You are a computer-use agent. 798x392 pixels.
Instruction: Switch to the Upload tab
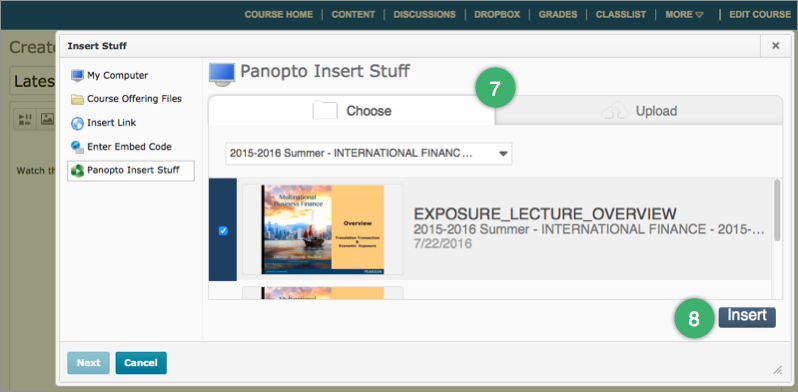[639, 110]
